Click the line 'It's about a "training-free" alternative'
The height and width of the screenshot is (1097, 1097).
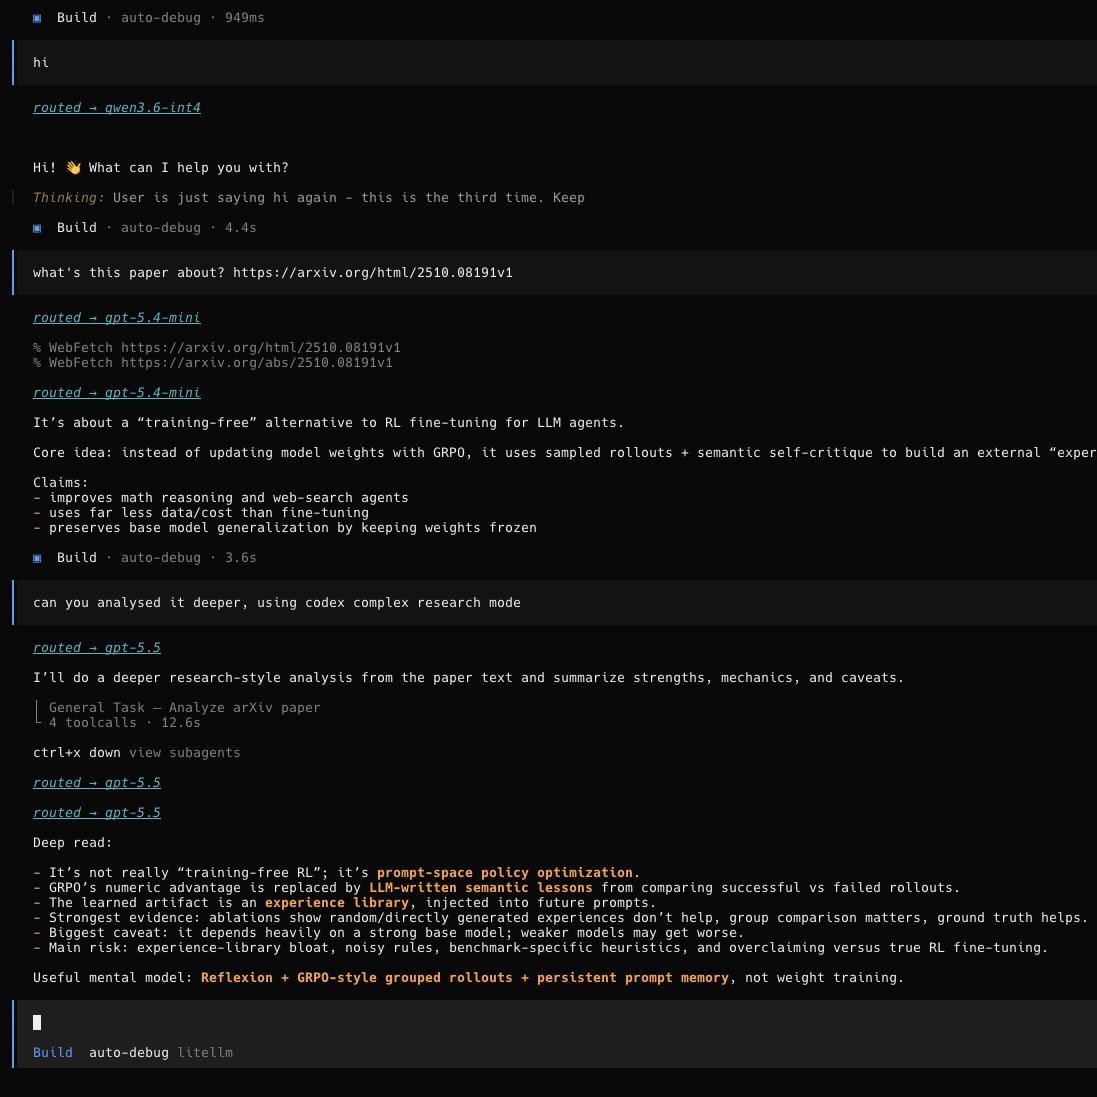[328, 423]
